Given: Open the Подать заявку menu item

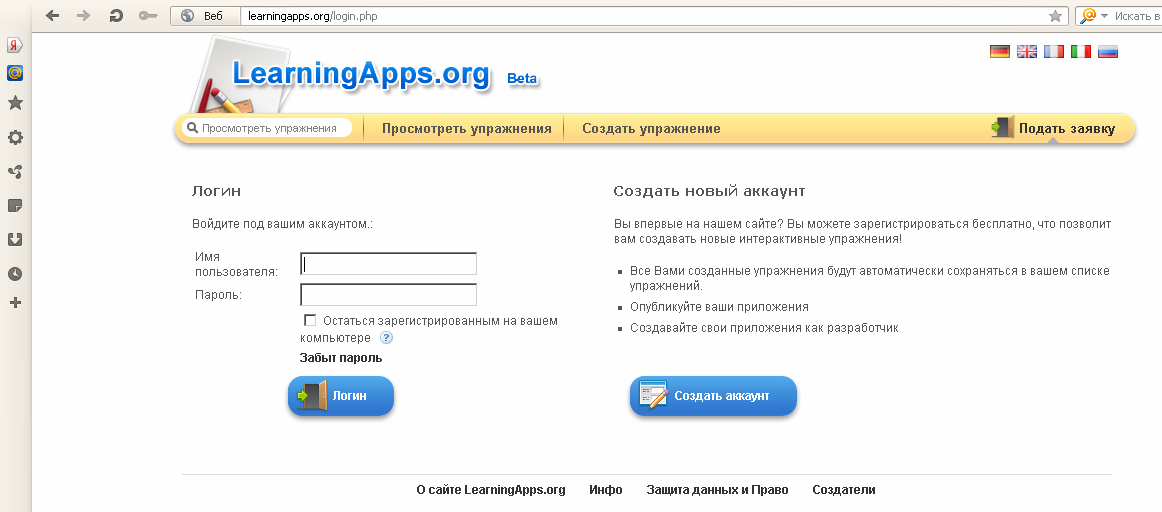Looking at the screenshot, I should tap(1053, 128).
